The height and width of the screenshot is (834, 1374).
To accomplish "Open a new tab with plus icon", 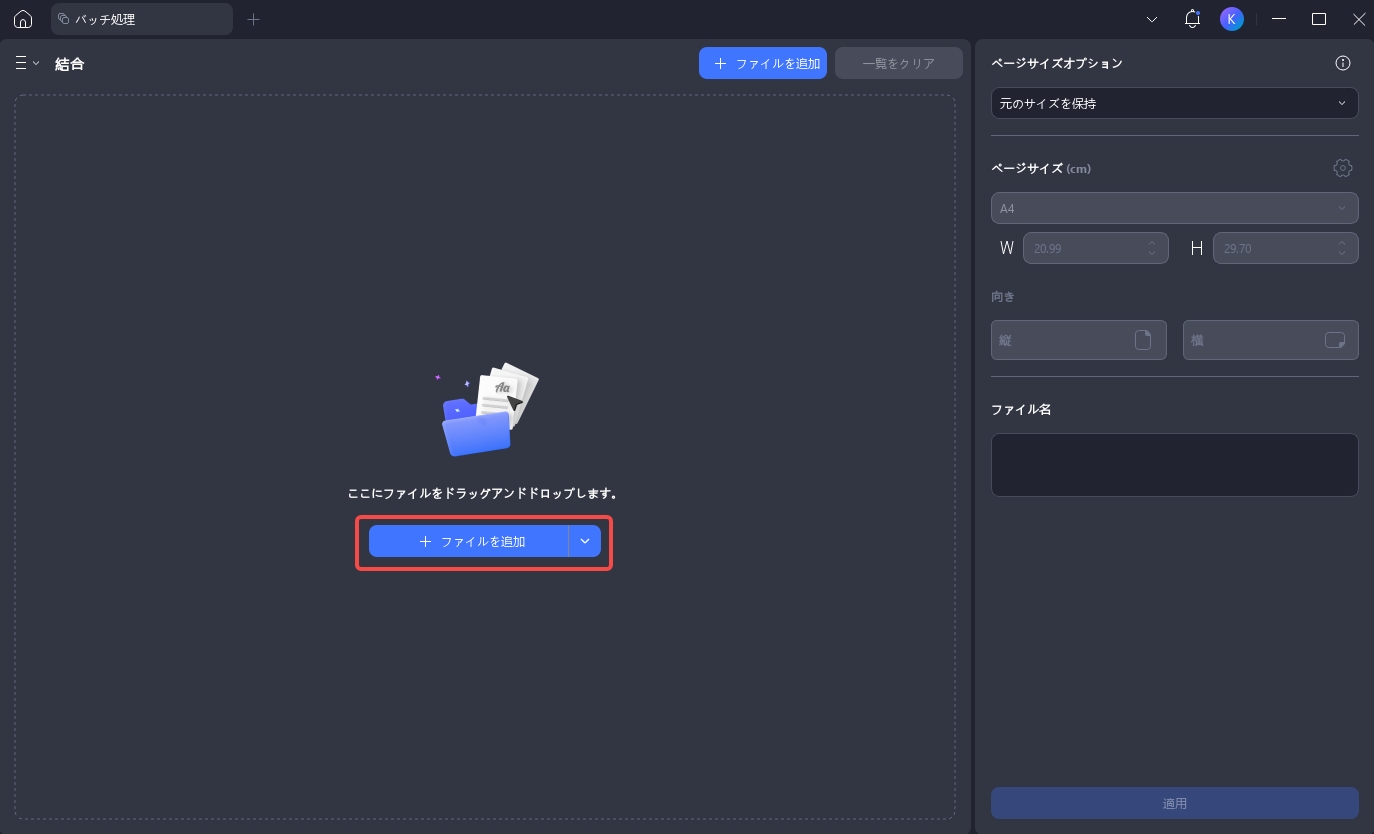I will tap(253, 19).
